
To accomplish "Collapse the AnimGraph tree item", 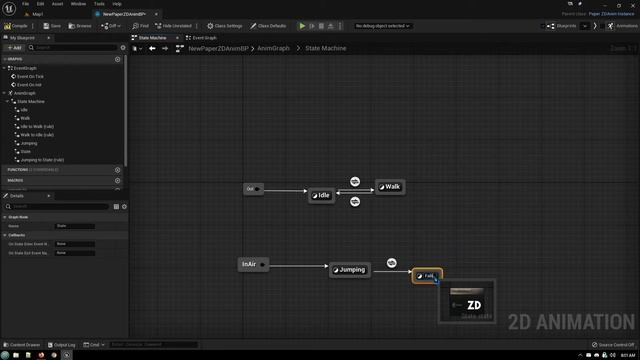I will [4, 93].
